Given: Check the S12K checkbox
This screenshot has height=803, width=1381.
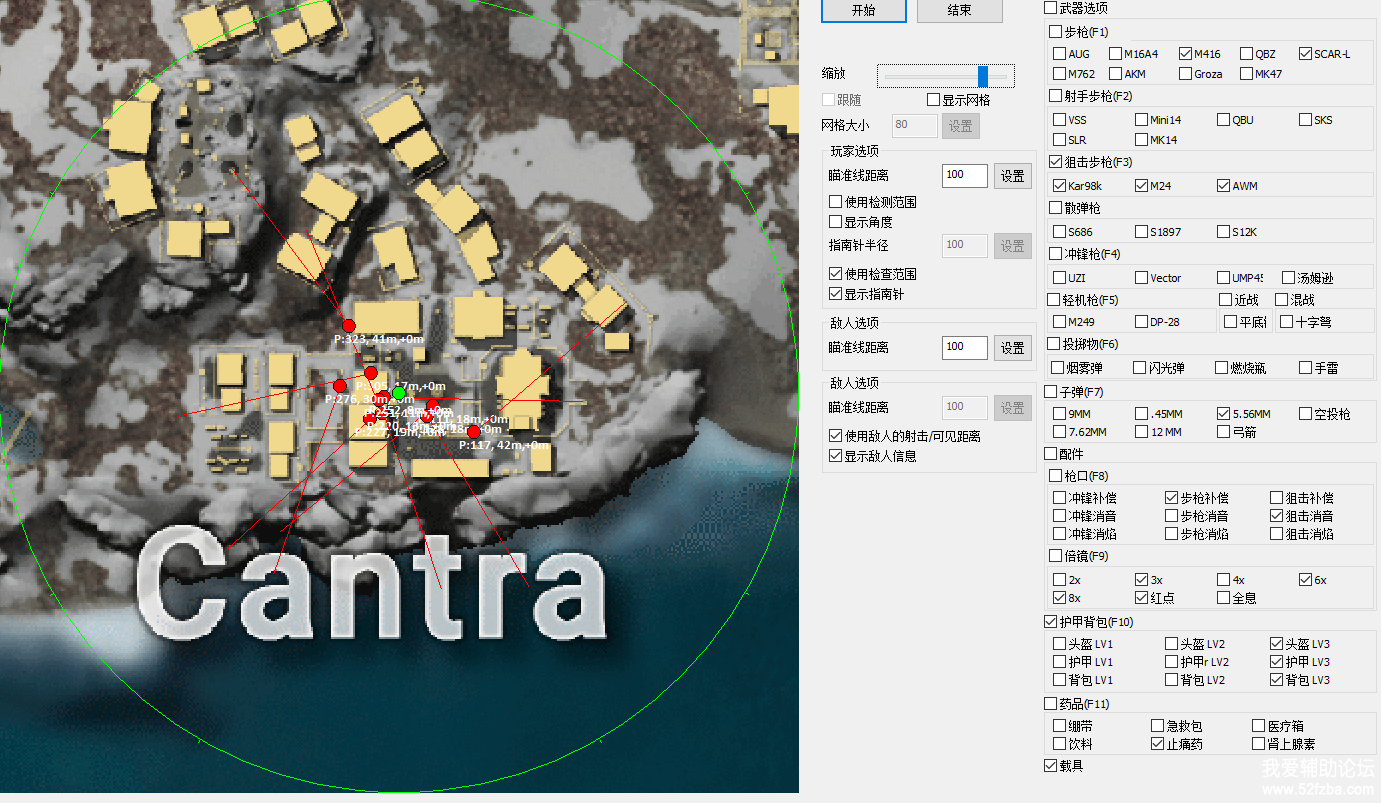Looking at the screenshot, I should tap(1223, 232).
